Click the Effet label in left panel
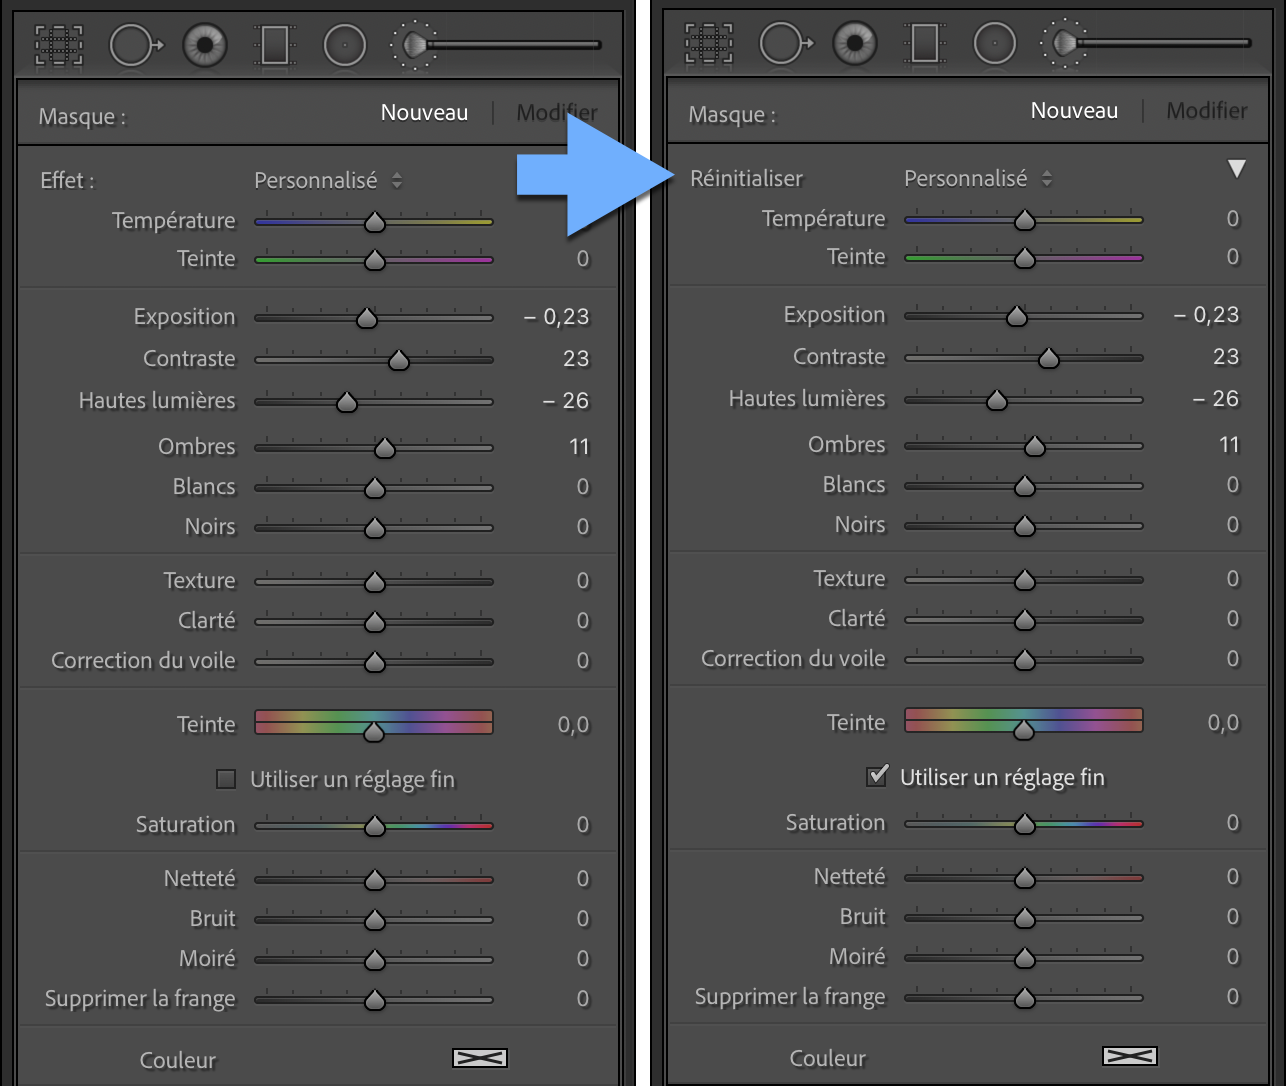1286x1086 pixels. [67, 181]
